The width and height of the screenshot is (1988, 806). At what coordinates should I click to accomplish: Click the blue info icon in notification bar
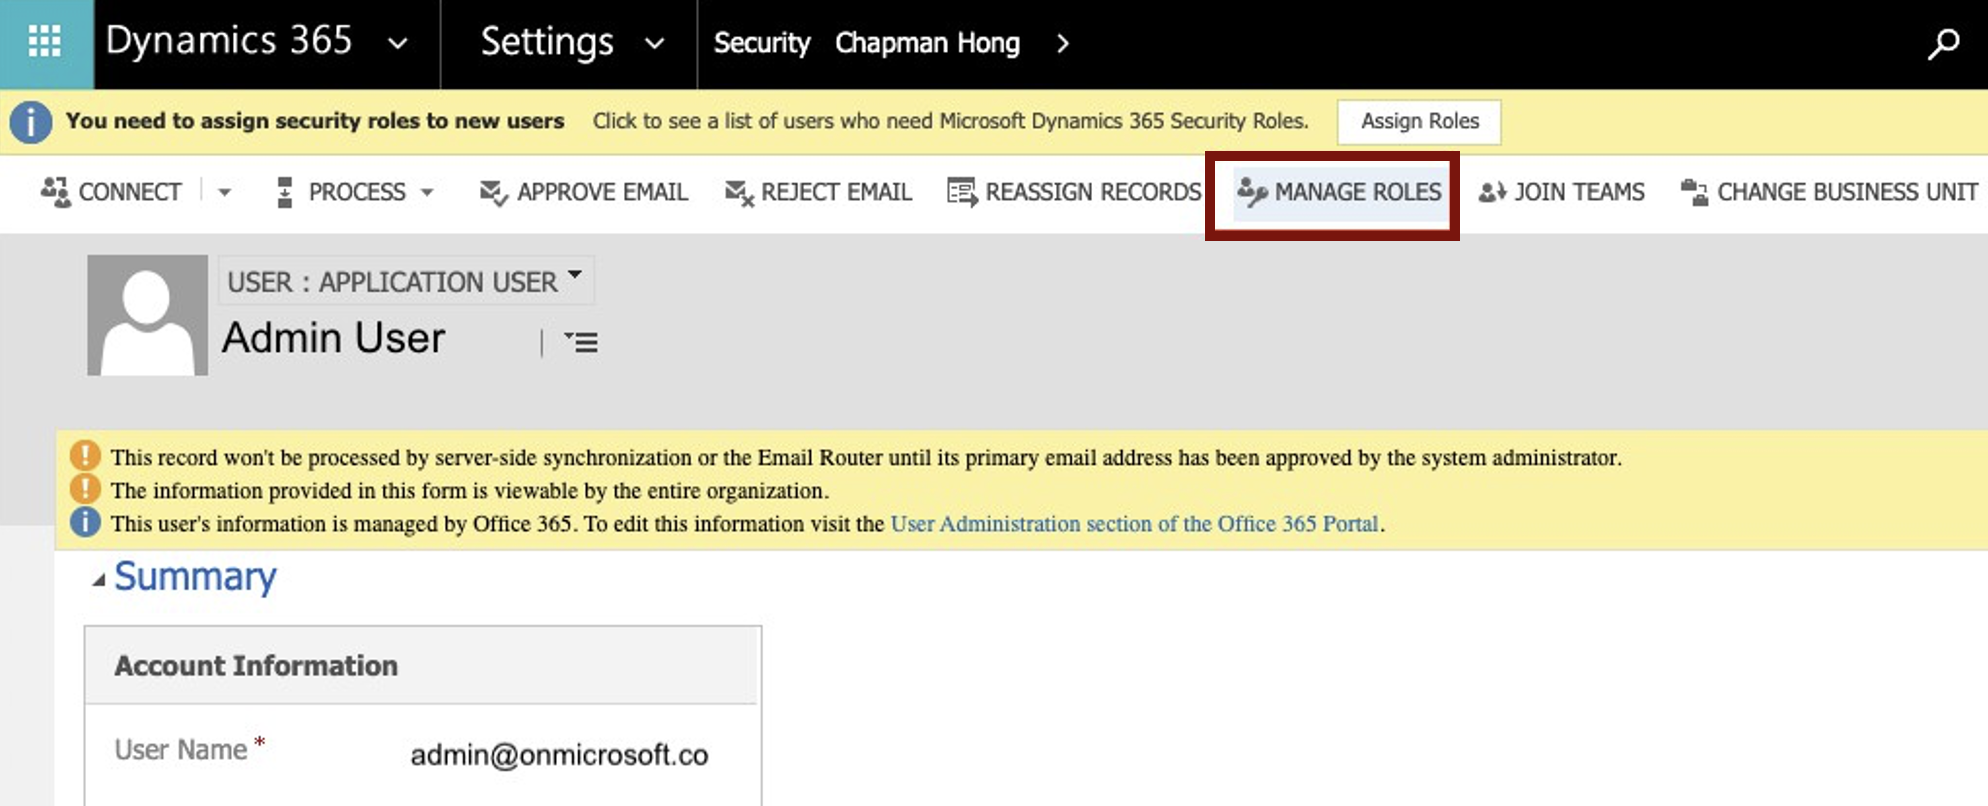click(x=31, y=122)
